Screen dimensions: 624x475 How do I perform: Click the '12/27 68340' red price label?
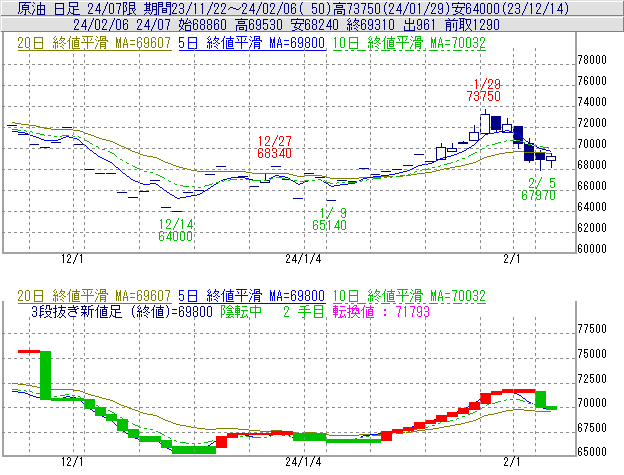coord(275,147)
